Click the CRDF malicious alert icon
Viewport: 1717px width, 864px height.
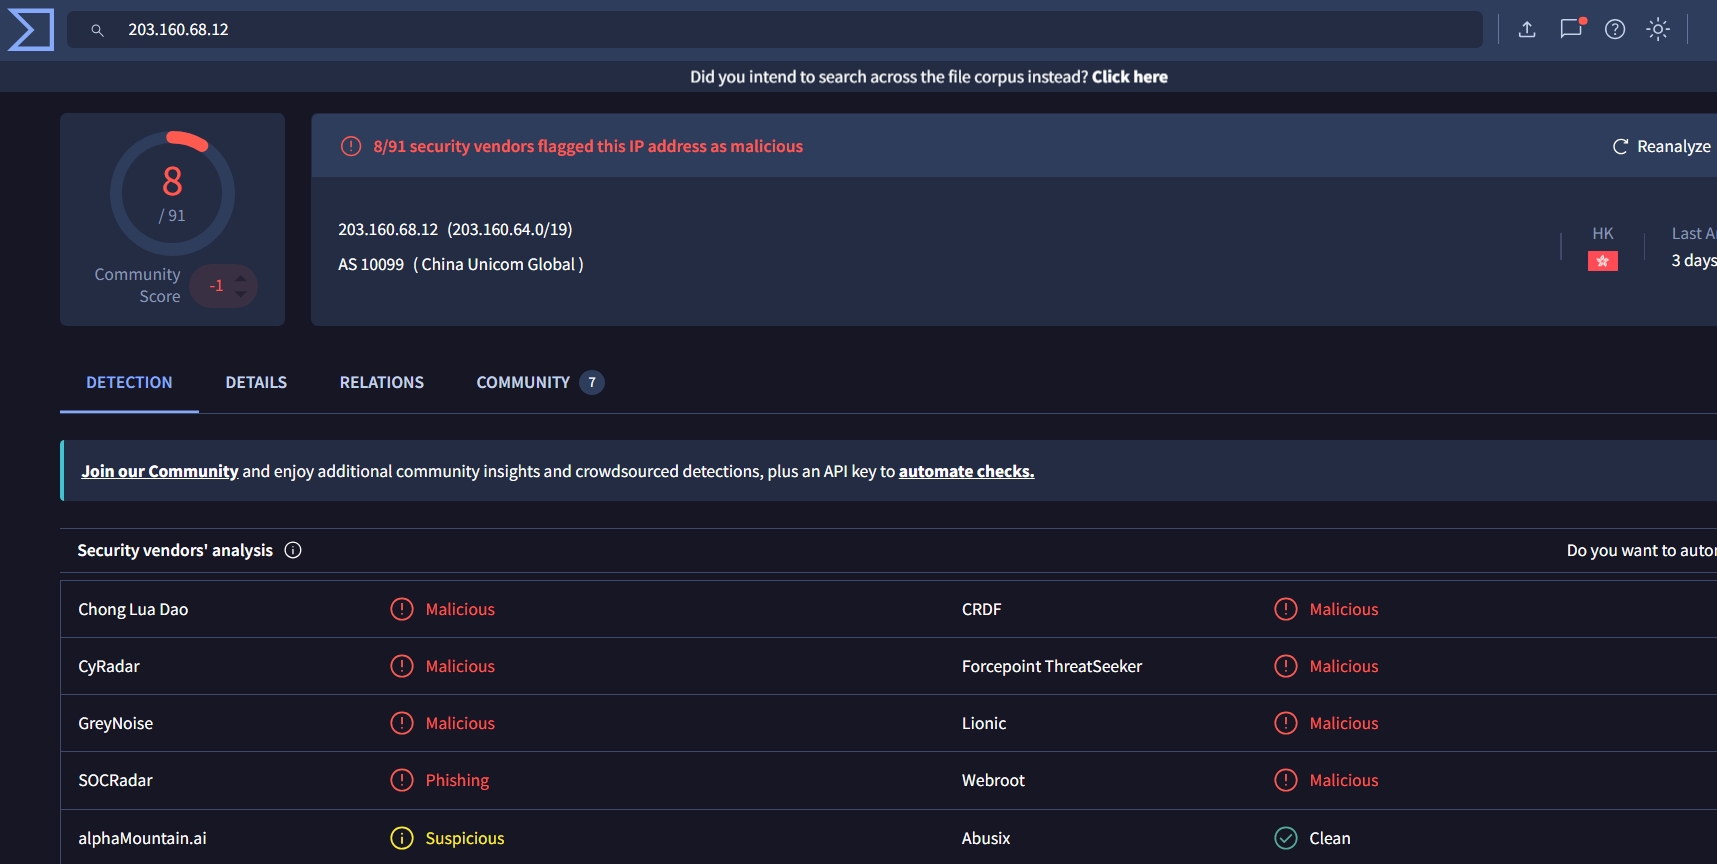[x=1286, y=609]
